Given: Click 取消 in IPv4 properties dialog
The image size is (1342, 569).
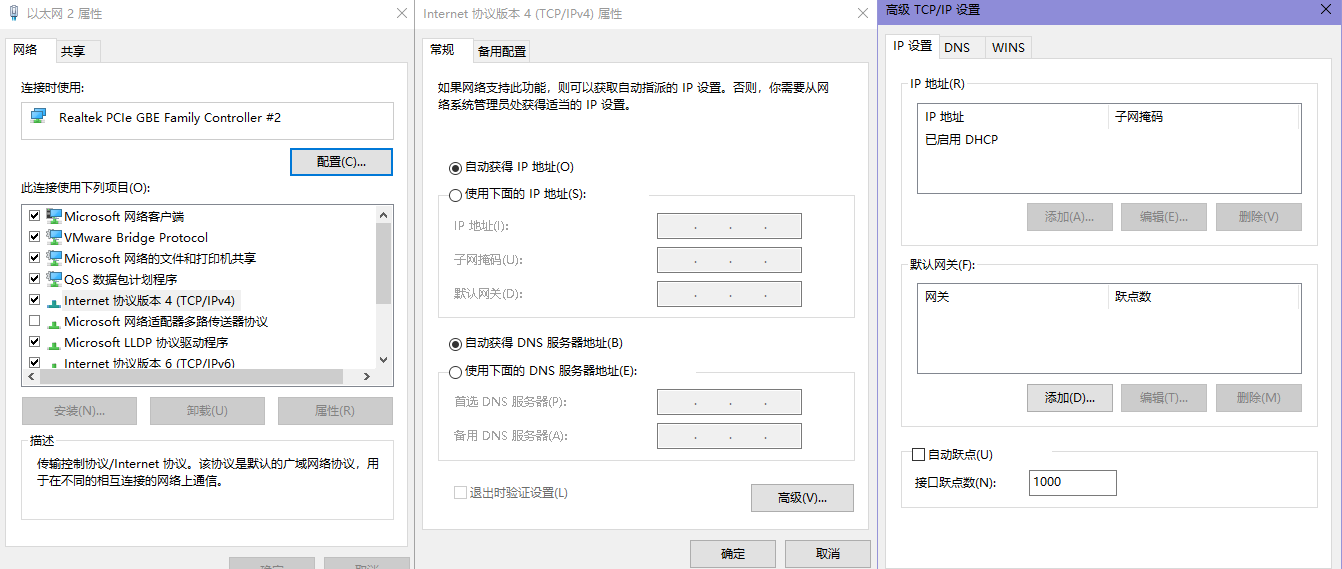Looking at the screenshot, I should coord(828,554).
